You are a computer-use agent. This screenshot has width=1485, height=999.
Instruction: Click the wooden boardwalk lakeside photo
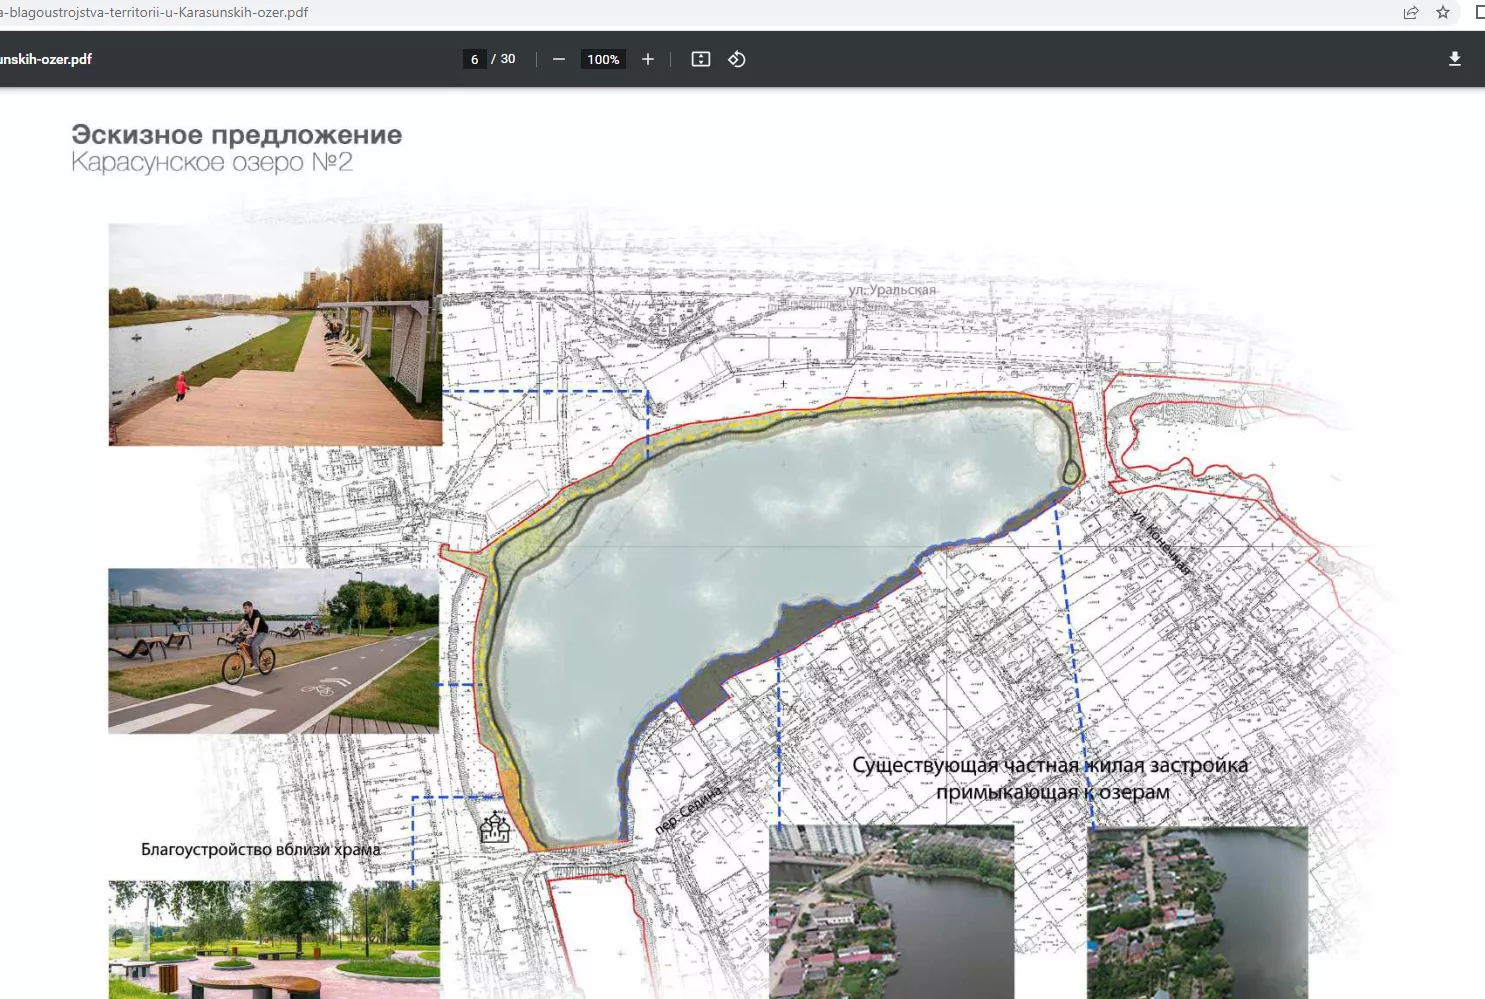[275, 335]
